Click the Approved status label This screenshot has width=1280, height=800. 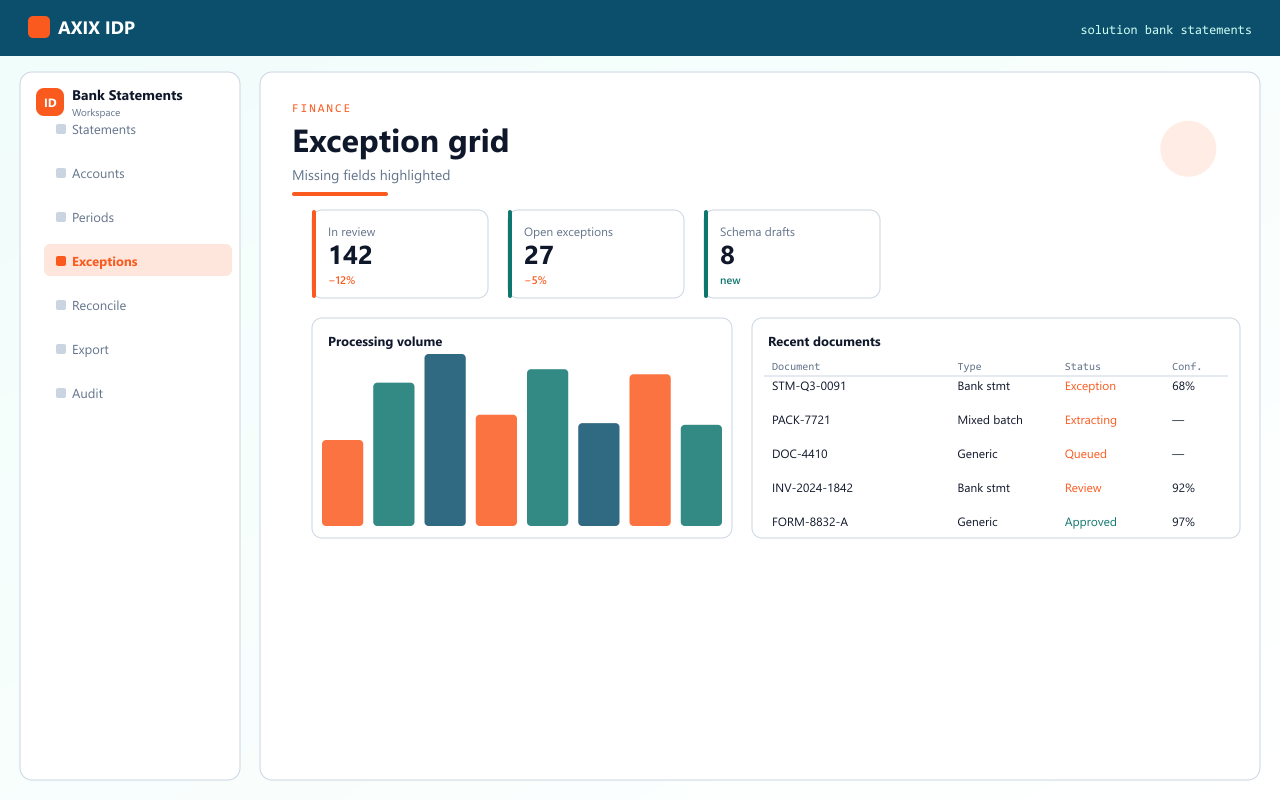pyautogui.click(x=1091, y=522)
